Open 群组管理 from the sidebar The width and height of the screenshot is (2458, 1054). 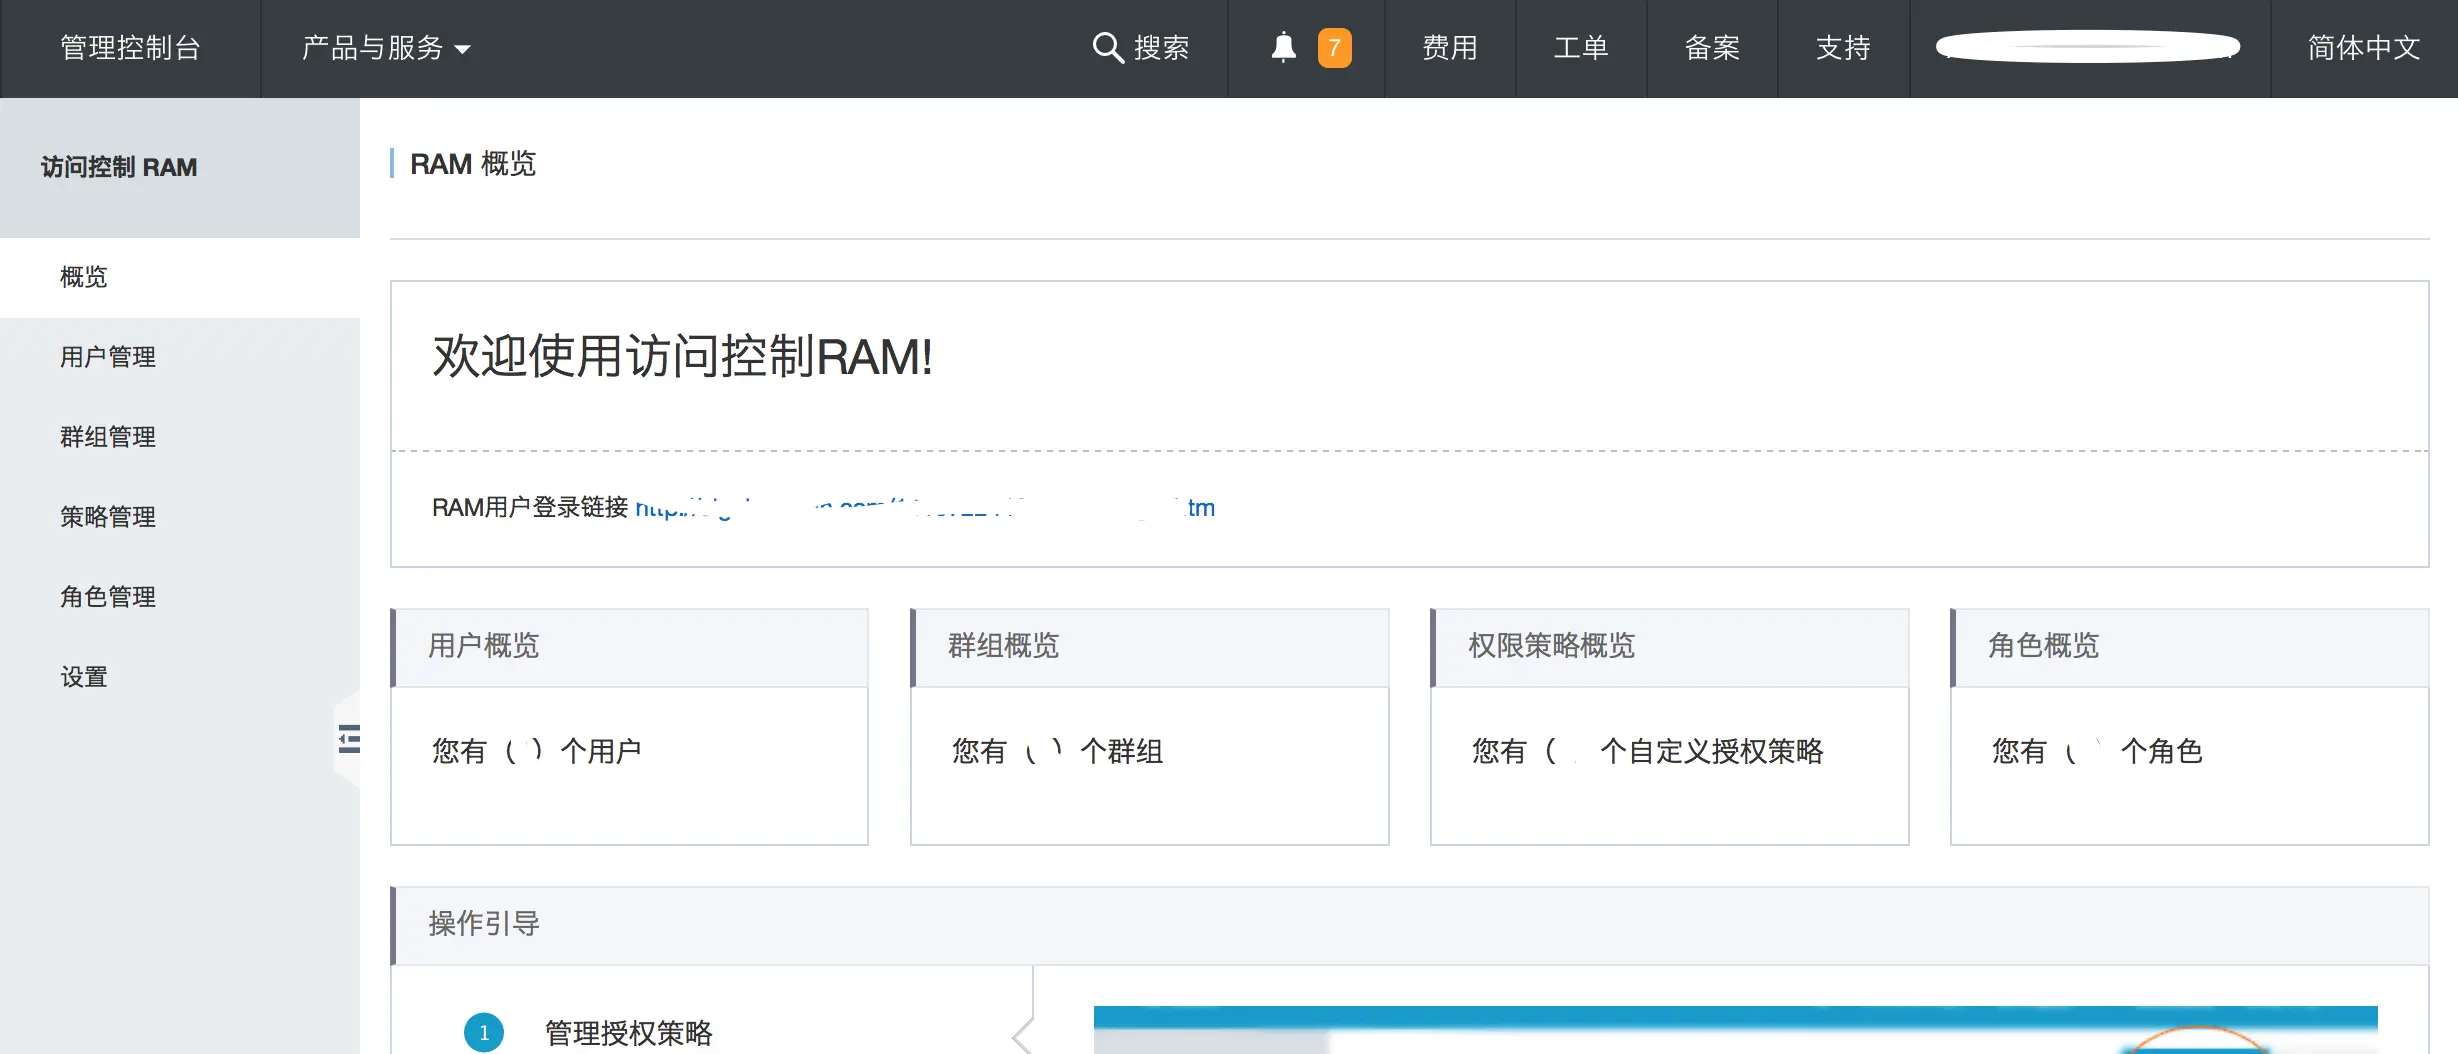pyautogui.click(x=107, y=437)
